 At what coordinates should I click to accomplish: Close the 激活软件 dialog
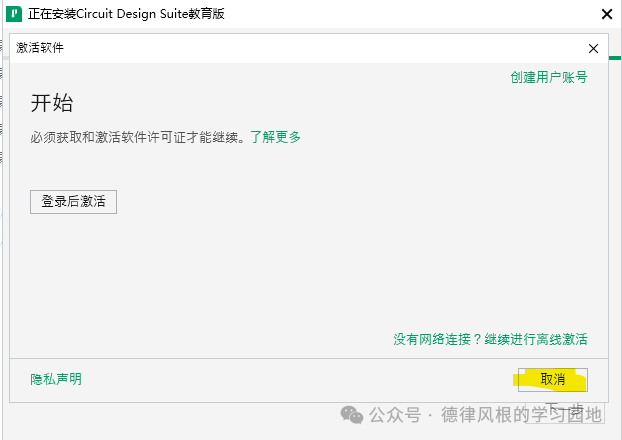593,48
